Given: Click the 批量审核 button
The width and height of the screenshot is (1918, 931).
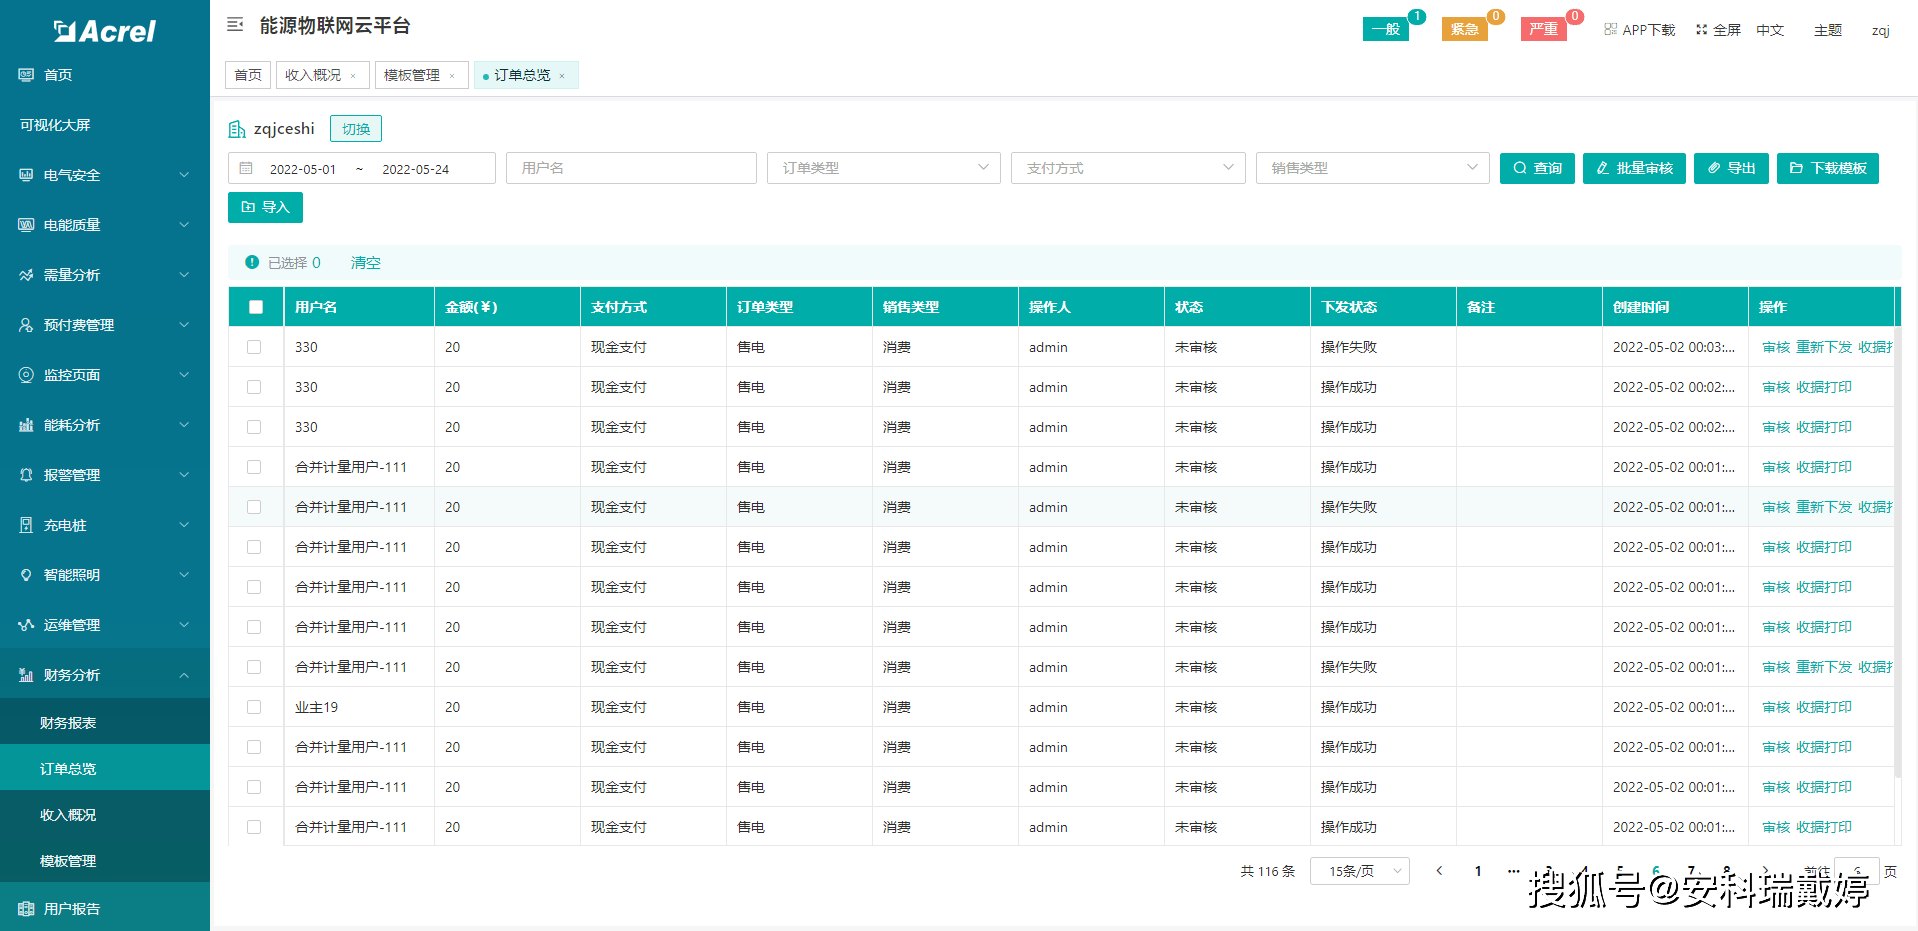Looking at the screenshot, I should pos(1634,168).
